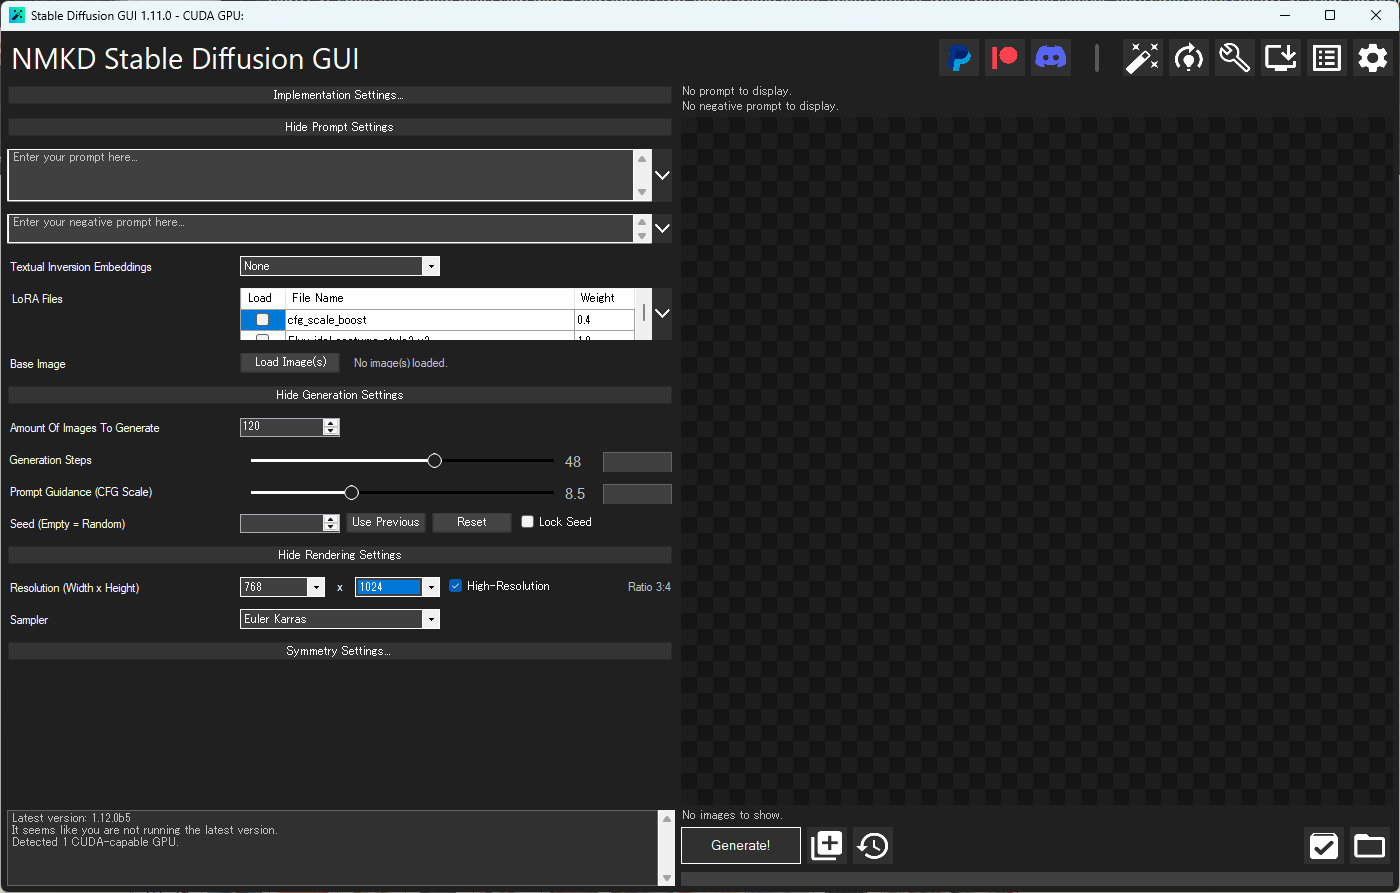This screenshot has width=1400, height=893.
Task: Click the Generation Steps slider handle
Action: 434,461
